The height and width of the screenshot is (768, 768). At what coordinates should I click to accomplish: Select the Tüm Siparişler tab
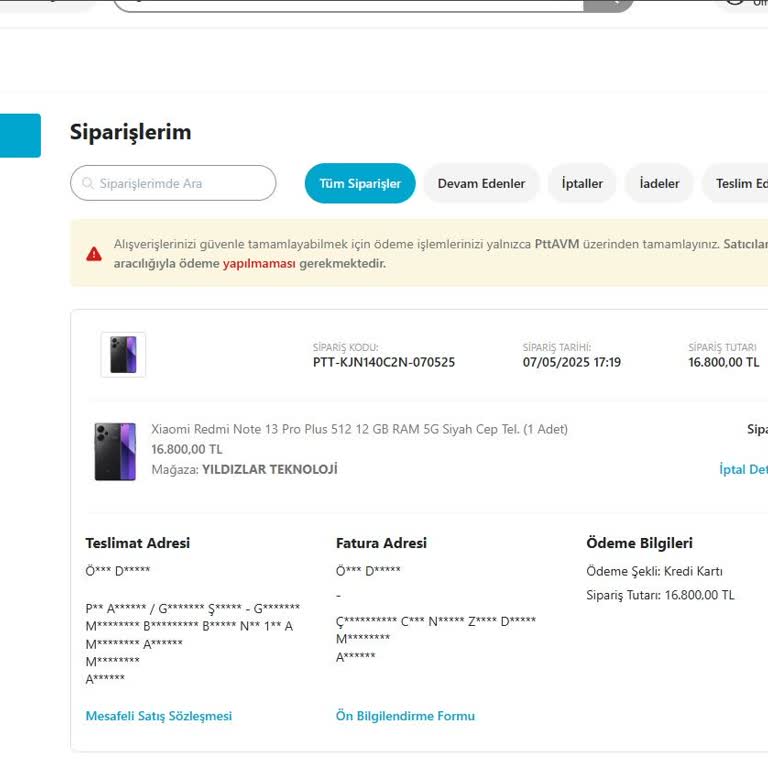[x=360, y=183]
